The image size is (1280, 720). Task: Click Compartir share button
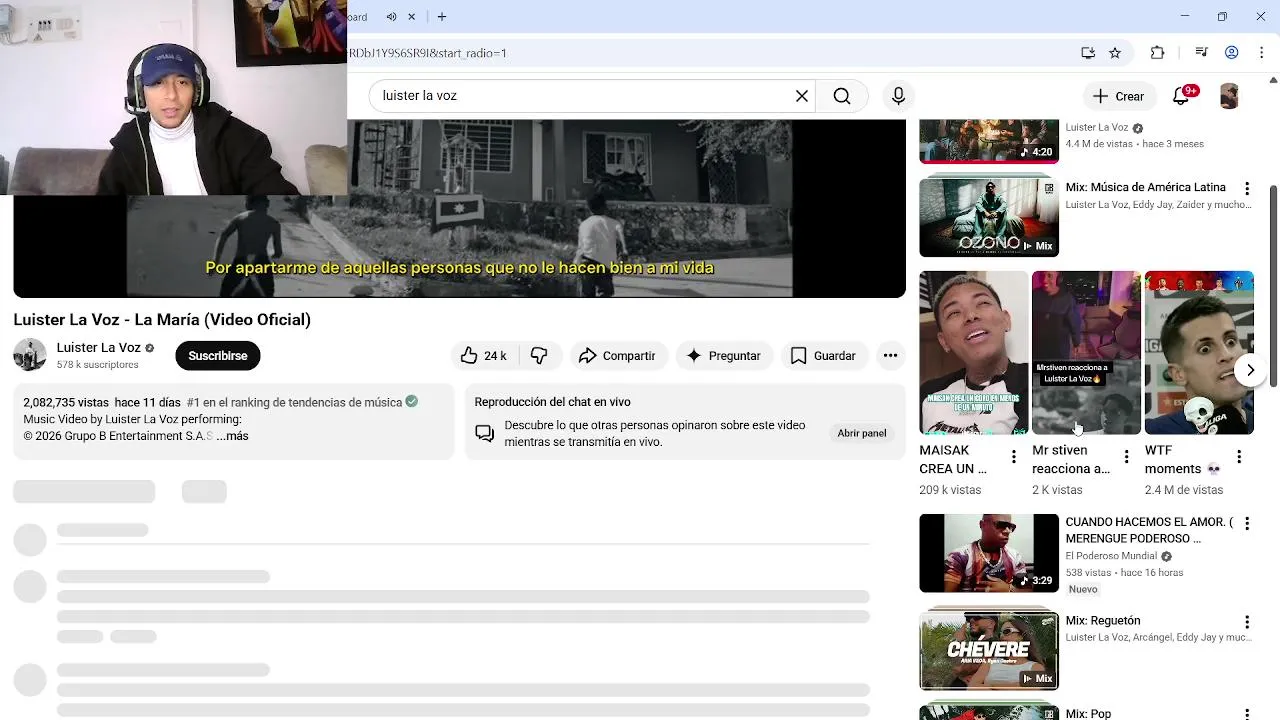click(x=617, y=356)
